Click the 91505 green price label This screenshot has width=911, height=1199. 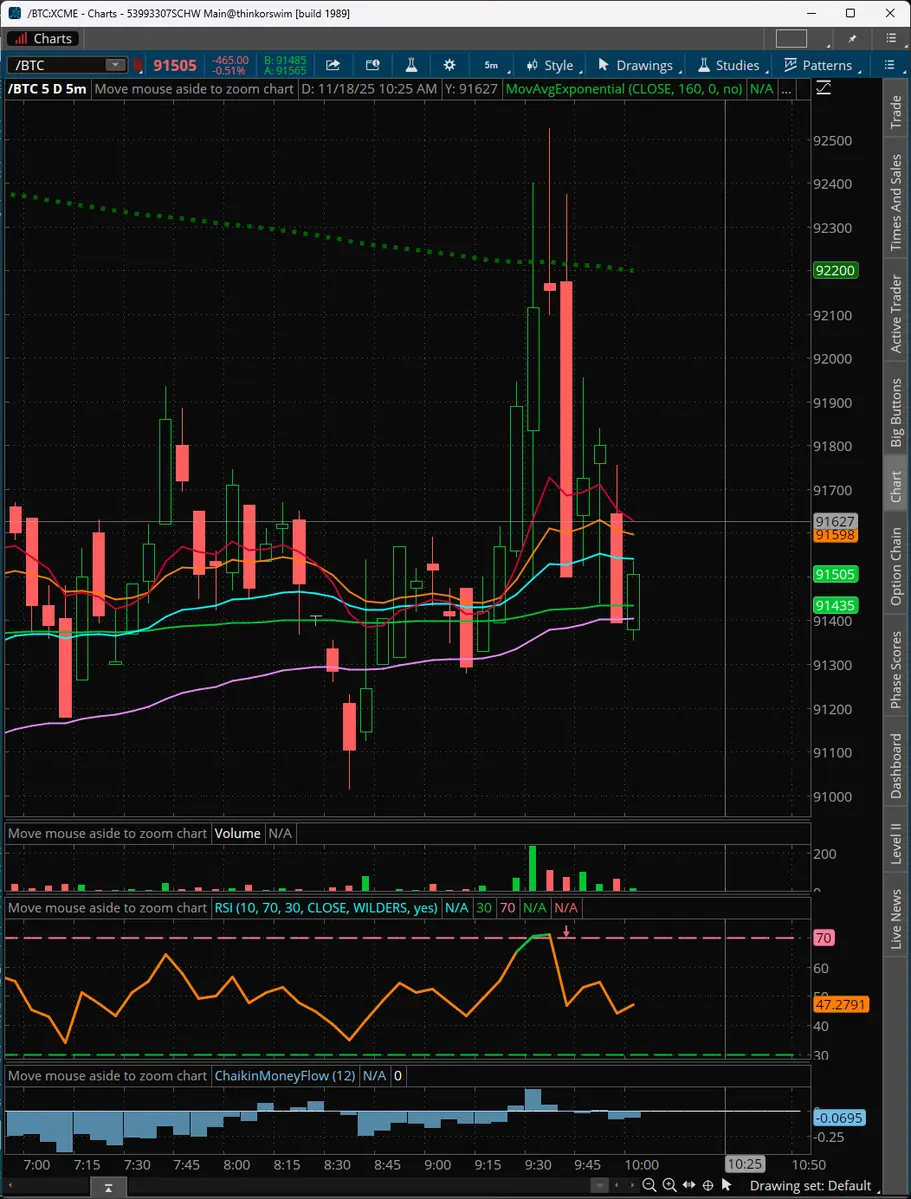tap(835, 574)
